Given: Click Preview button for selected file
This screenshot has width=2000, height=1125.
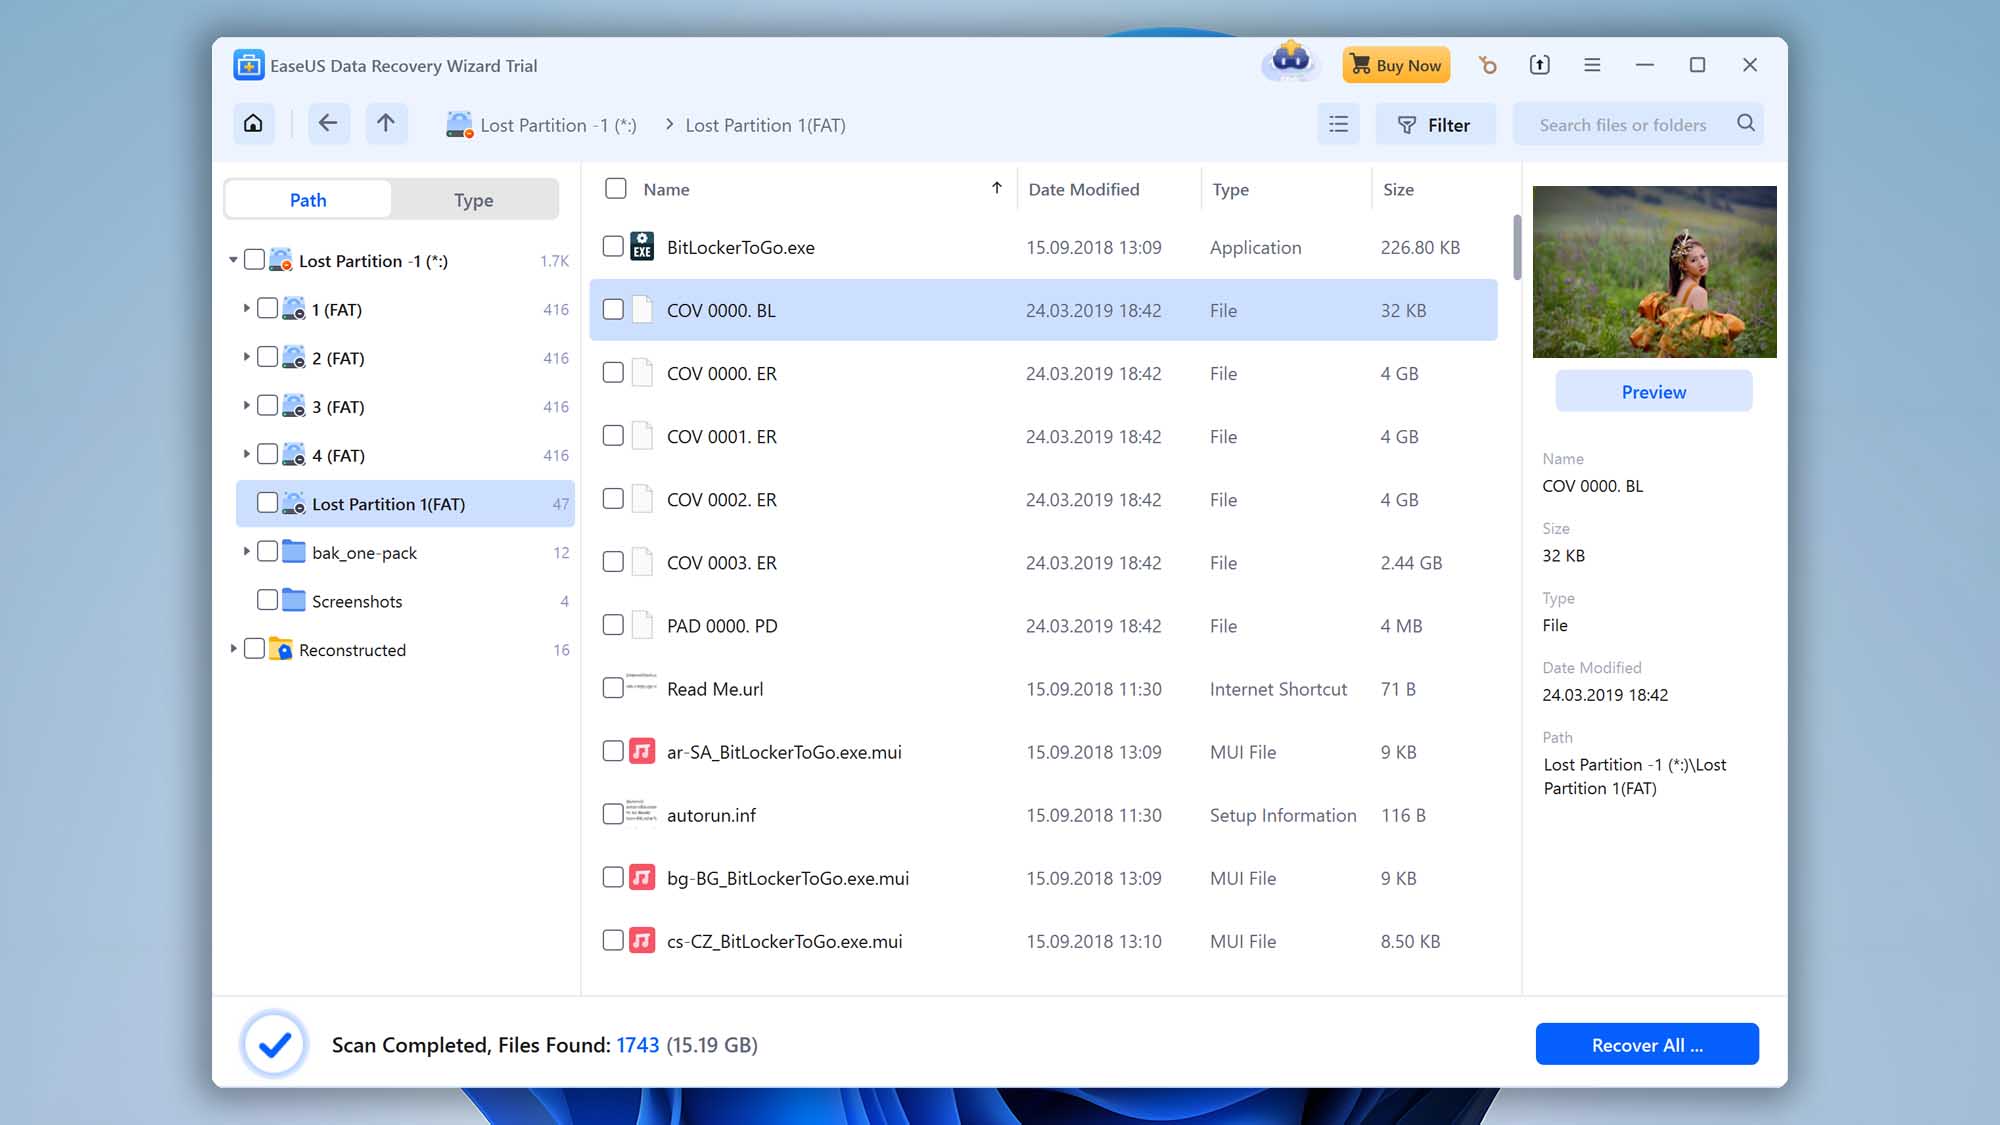Looking at the screenshot, I should 1654,391.
